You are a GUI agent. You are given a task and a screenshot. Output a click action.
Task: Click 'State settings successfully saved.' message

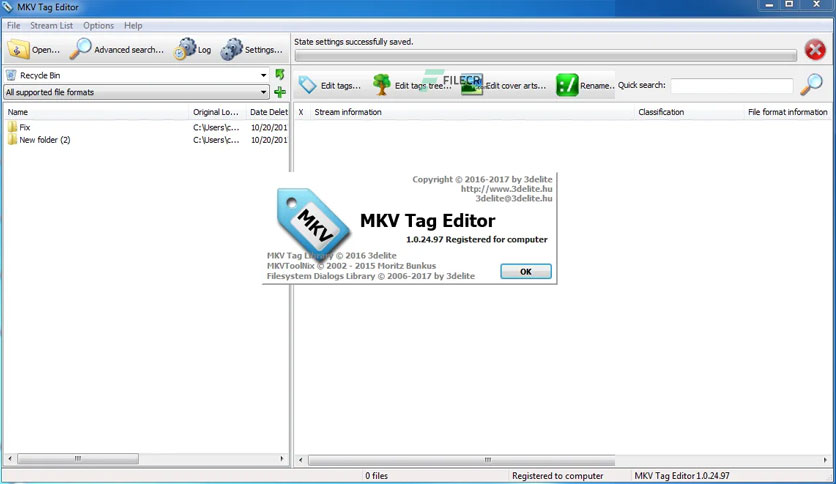[353, 42]
